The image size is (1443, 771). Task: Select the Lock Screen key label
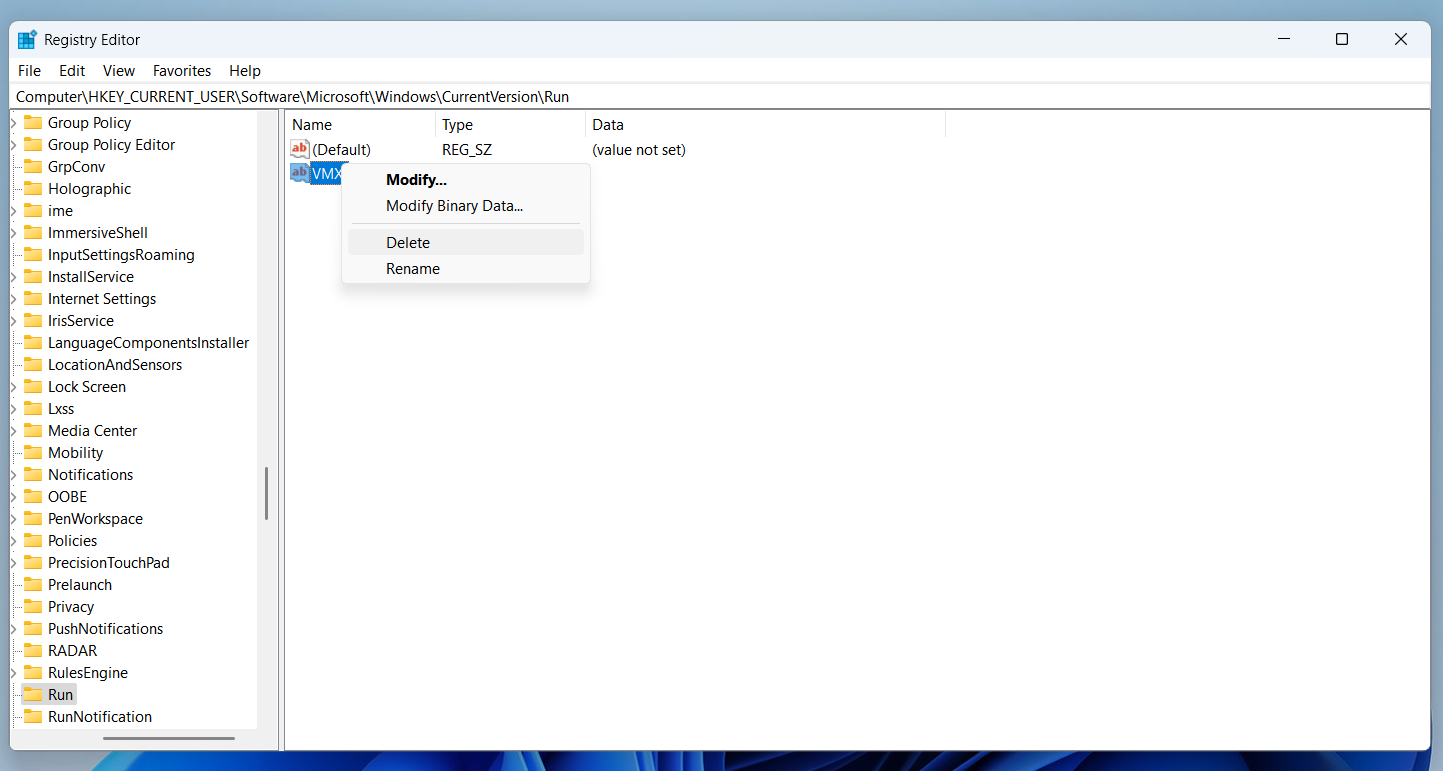click(x=87, y=387)
